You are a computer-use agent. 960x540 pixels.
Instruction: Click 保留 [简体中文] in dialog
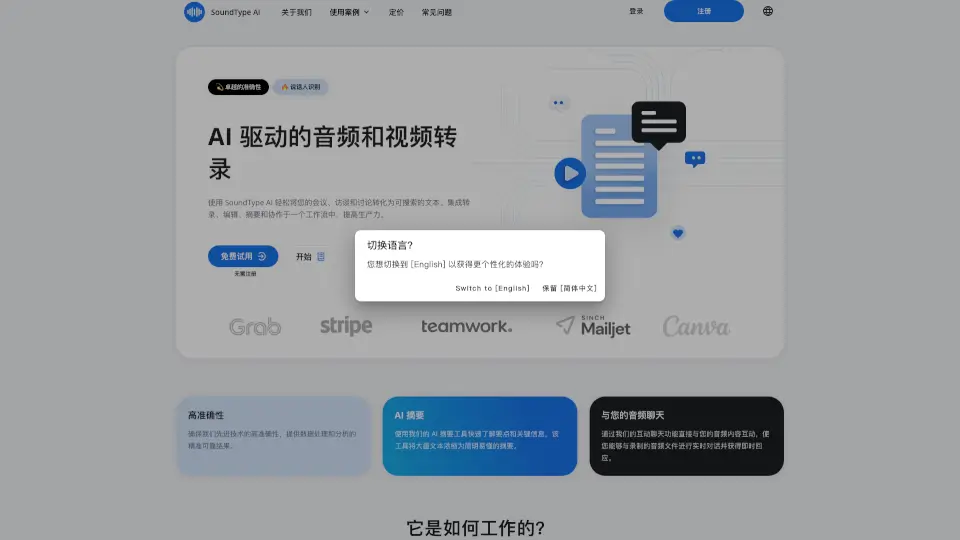(x=569, y=288)
